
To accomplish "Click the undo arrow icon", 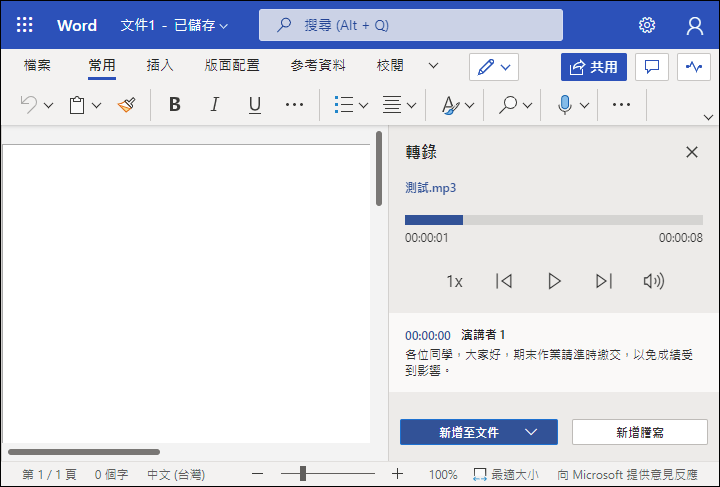I will click(29, 105).
